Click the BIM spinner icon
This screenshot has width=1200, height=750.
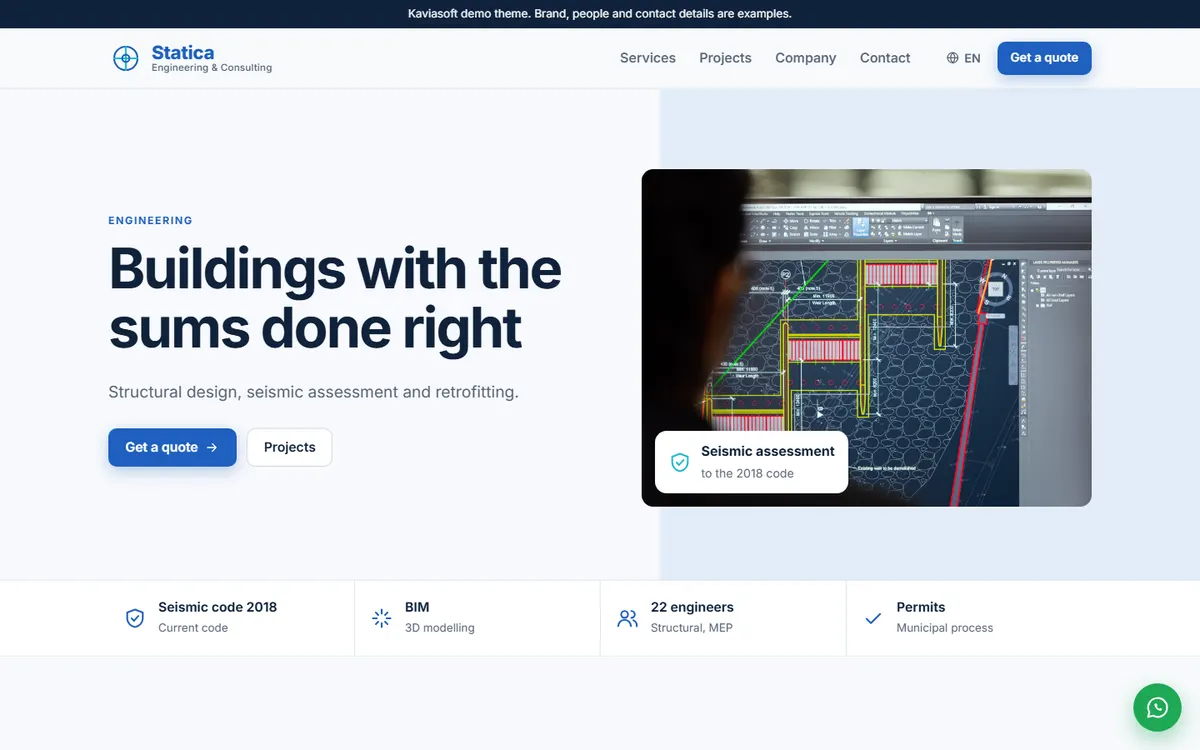[381, 618]
